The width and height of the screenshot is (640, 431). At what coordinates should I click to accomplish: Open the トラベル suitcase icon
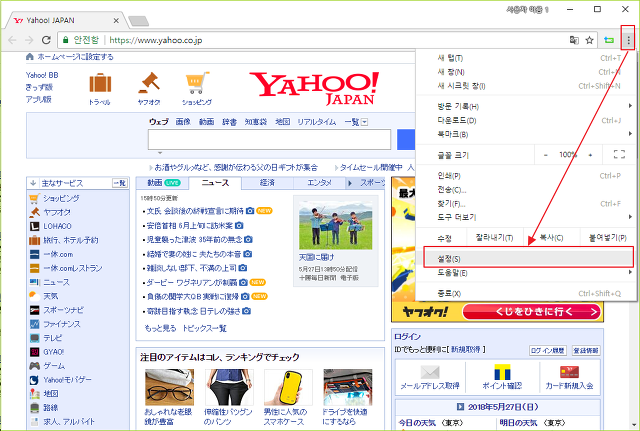(x=100, y=83)
